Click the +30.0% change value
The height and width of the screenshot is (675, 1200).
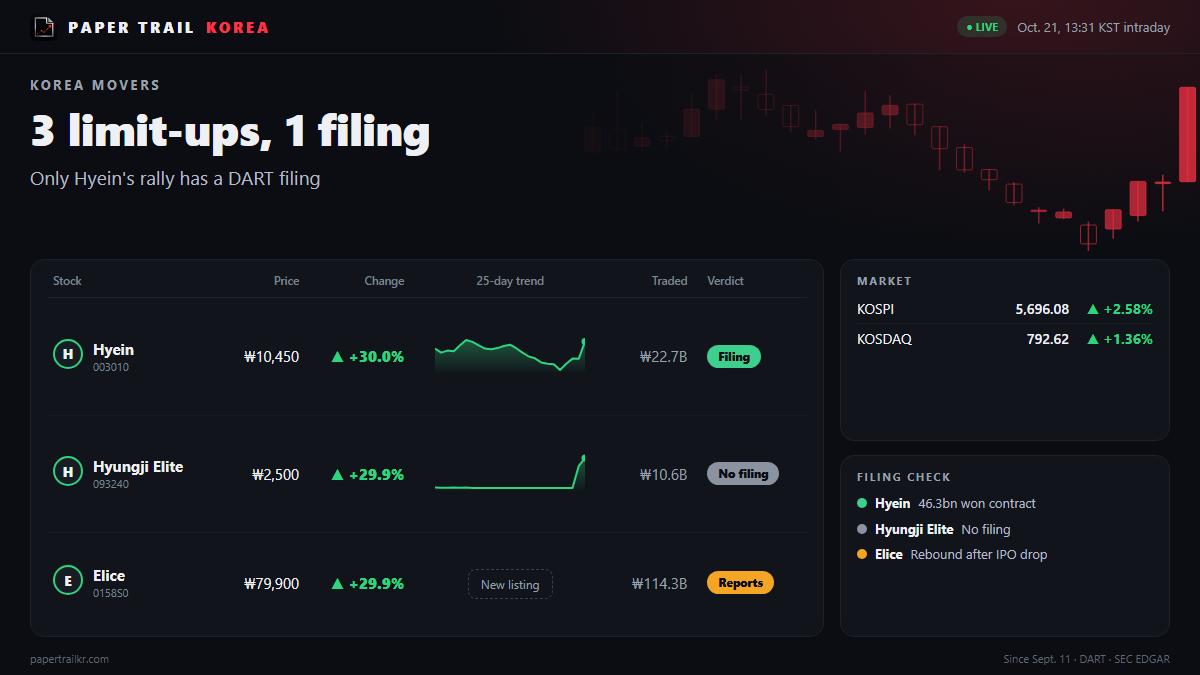pos(377,357)
